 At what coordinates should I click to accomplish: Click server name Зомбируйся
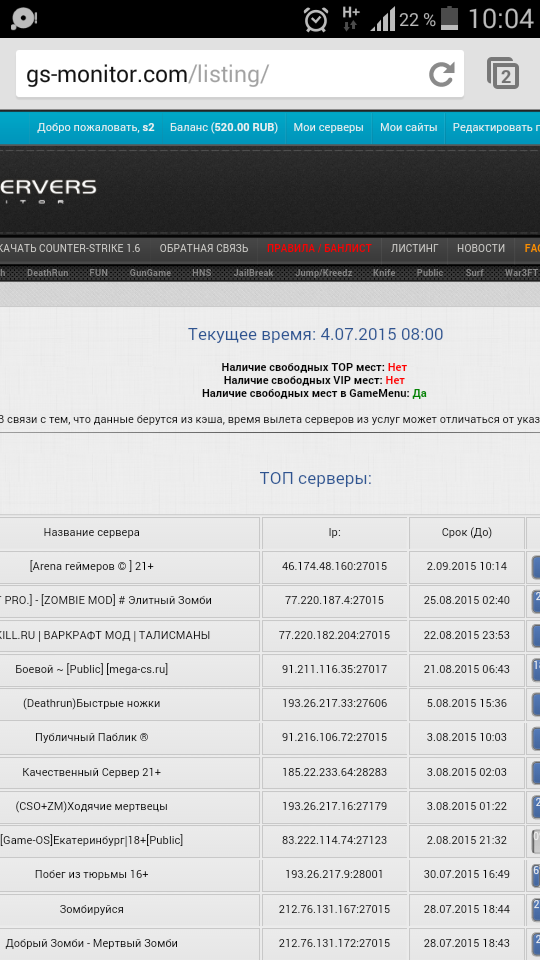91,909
